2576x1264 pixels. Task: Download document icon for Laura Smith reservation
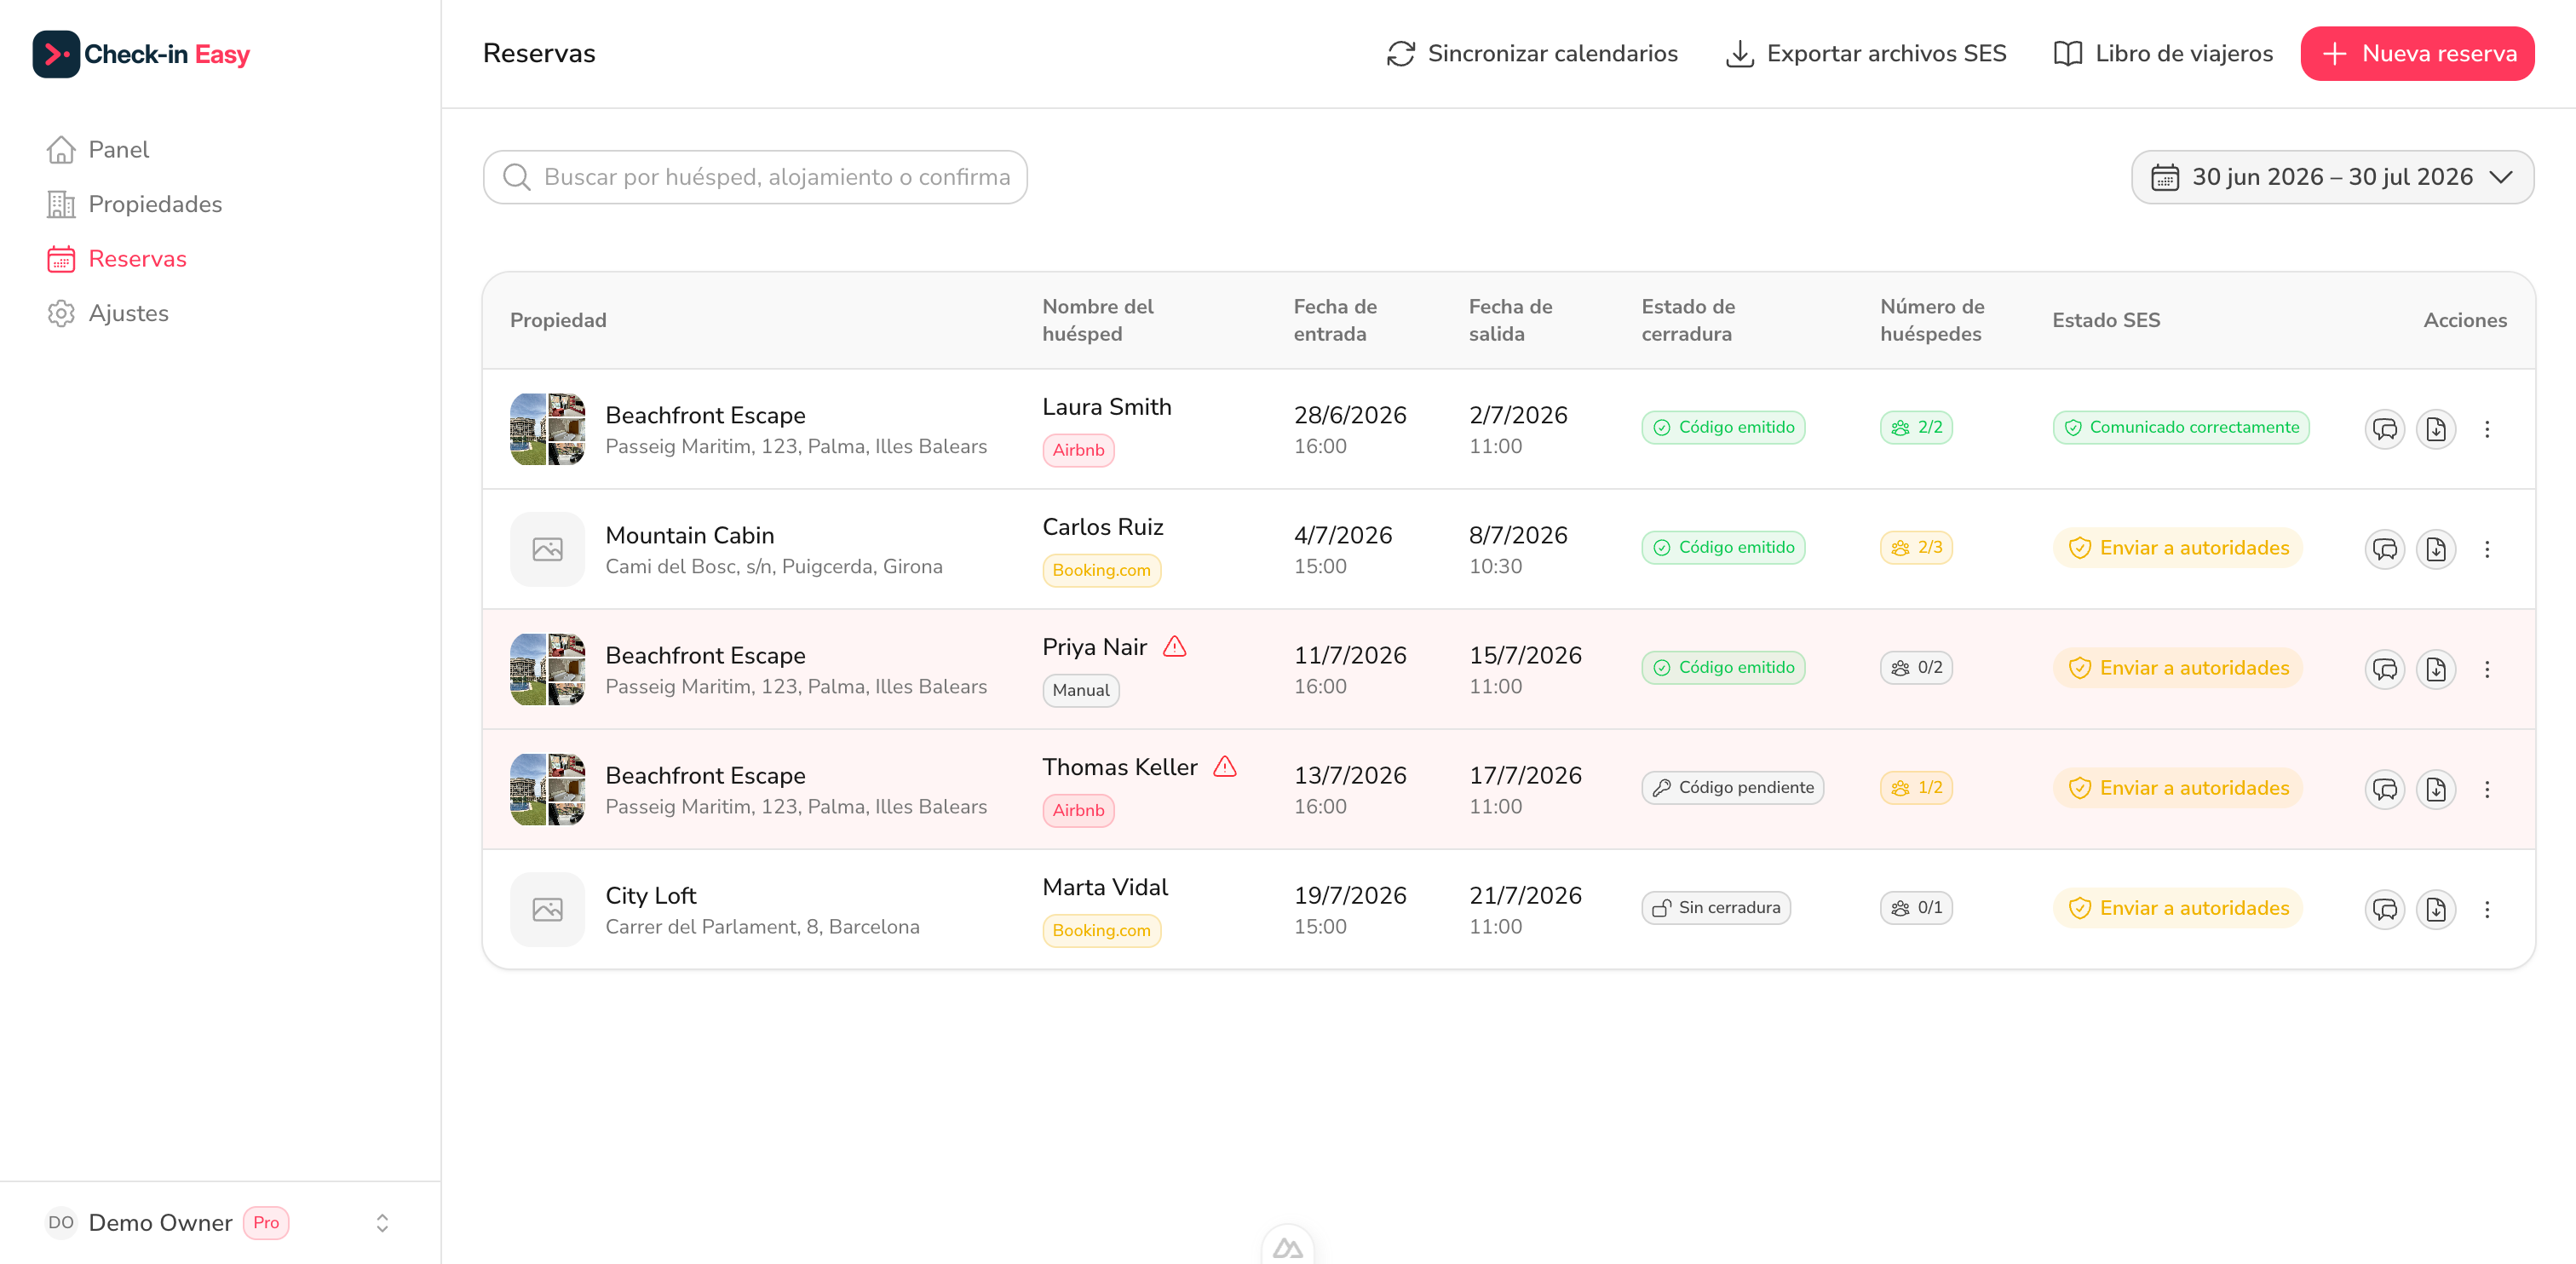2436,429
